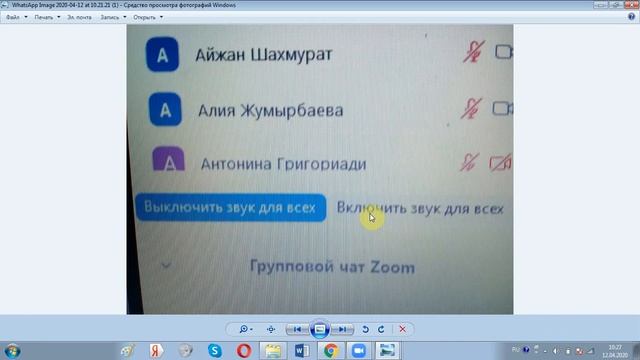640x360 pixels.
Task: Go to the previous photo
Action: coord(297,329)
